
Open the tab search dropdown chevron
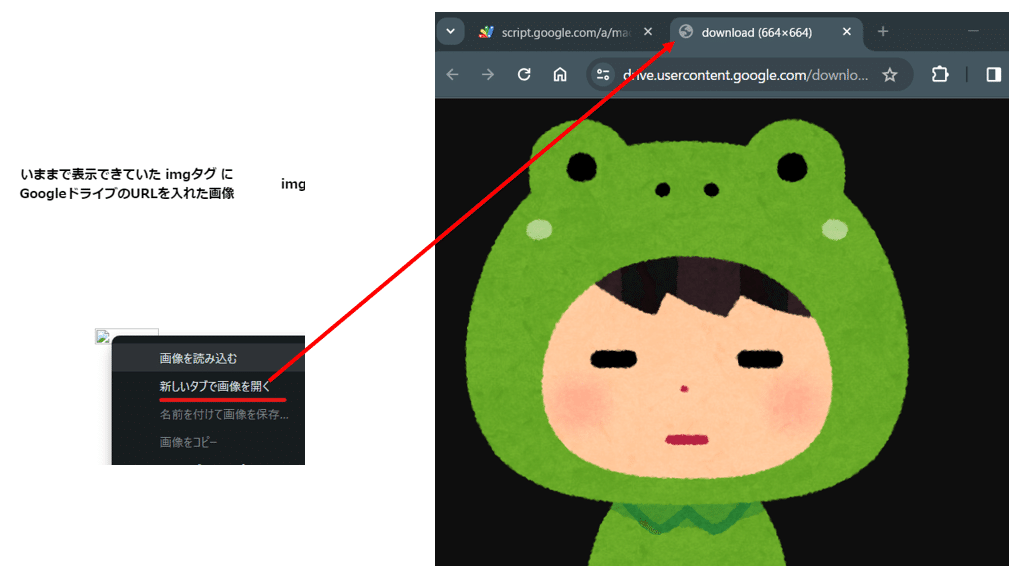tap(451, 31)
